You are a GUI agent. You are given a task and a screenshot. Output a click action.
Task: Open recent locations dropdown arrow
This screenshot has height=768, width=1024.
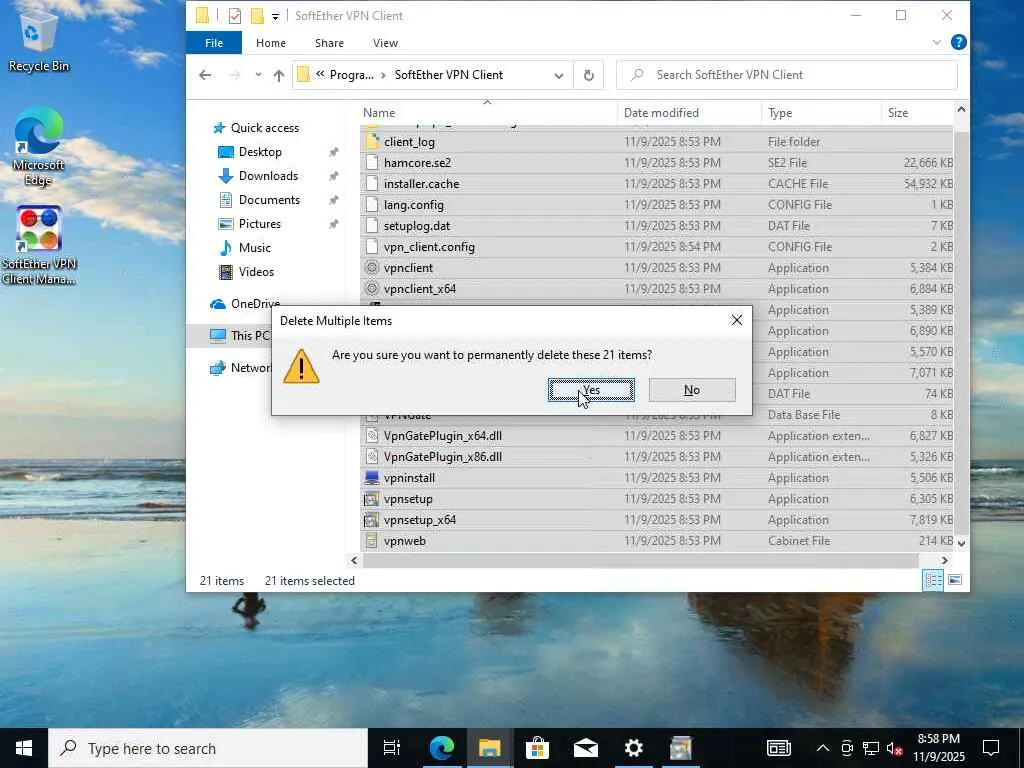259,75
